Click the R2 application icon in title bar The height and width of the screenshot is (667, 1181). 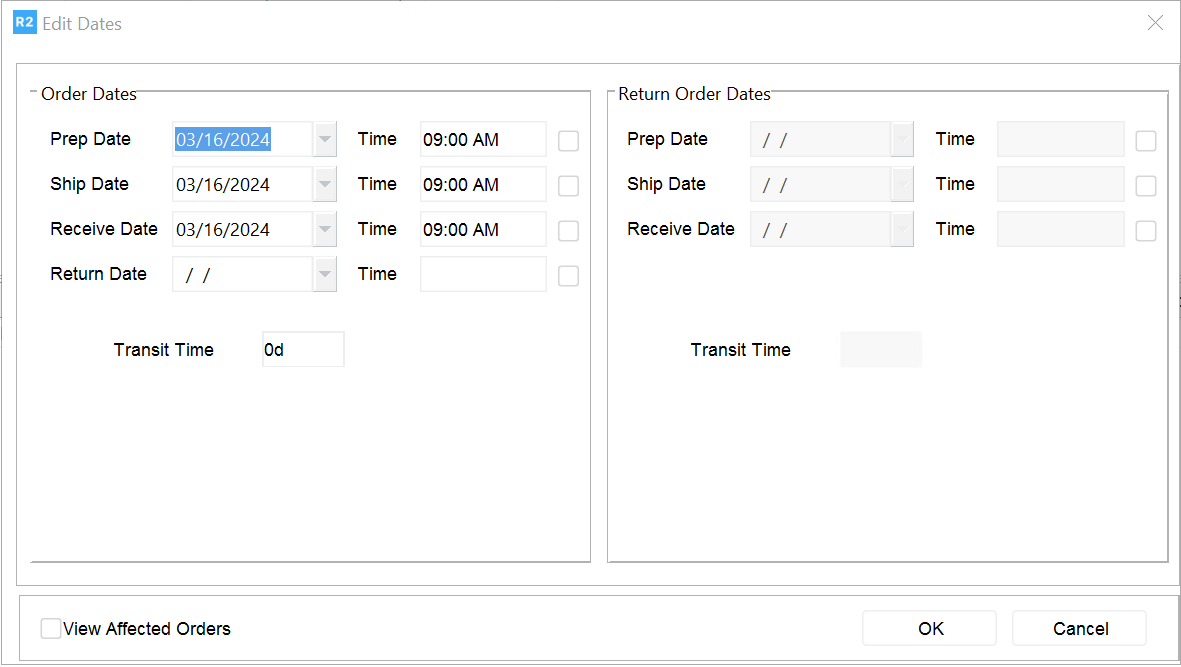coord(24,23)
